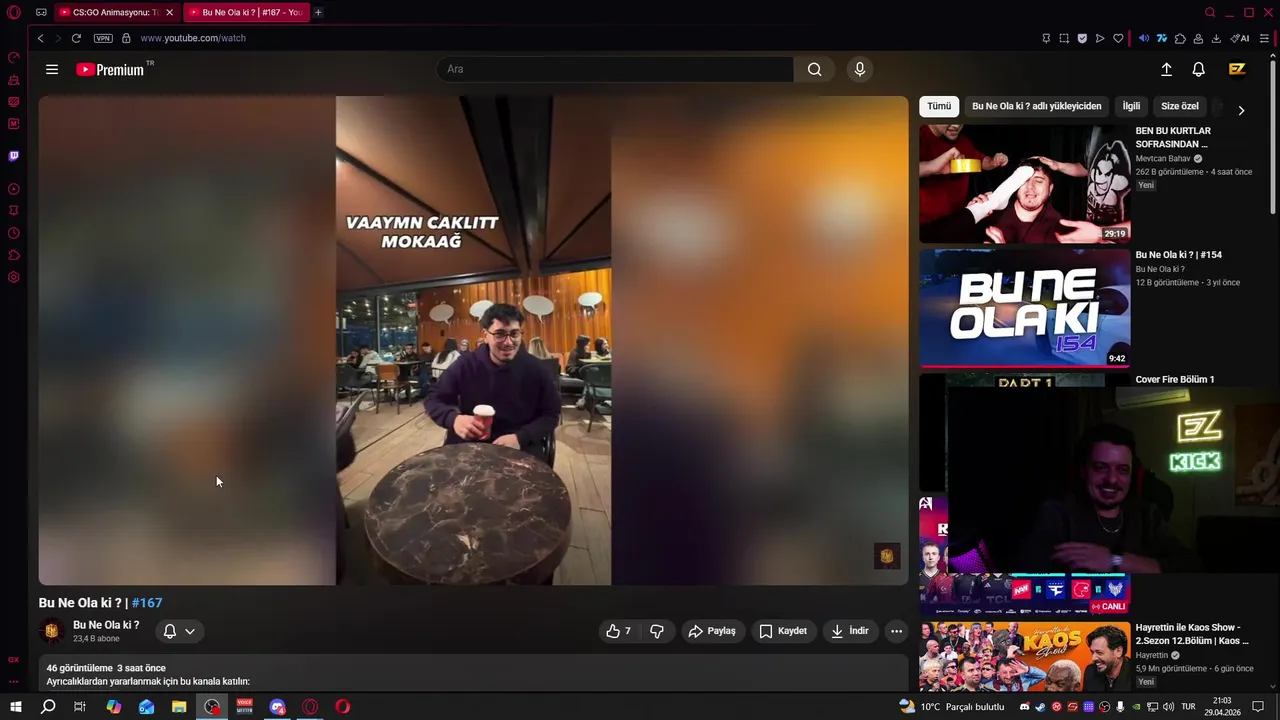Open Twitch in Opera sidebar
This screenshot has height=720, width=1280.
[x=14, y=156]
